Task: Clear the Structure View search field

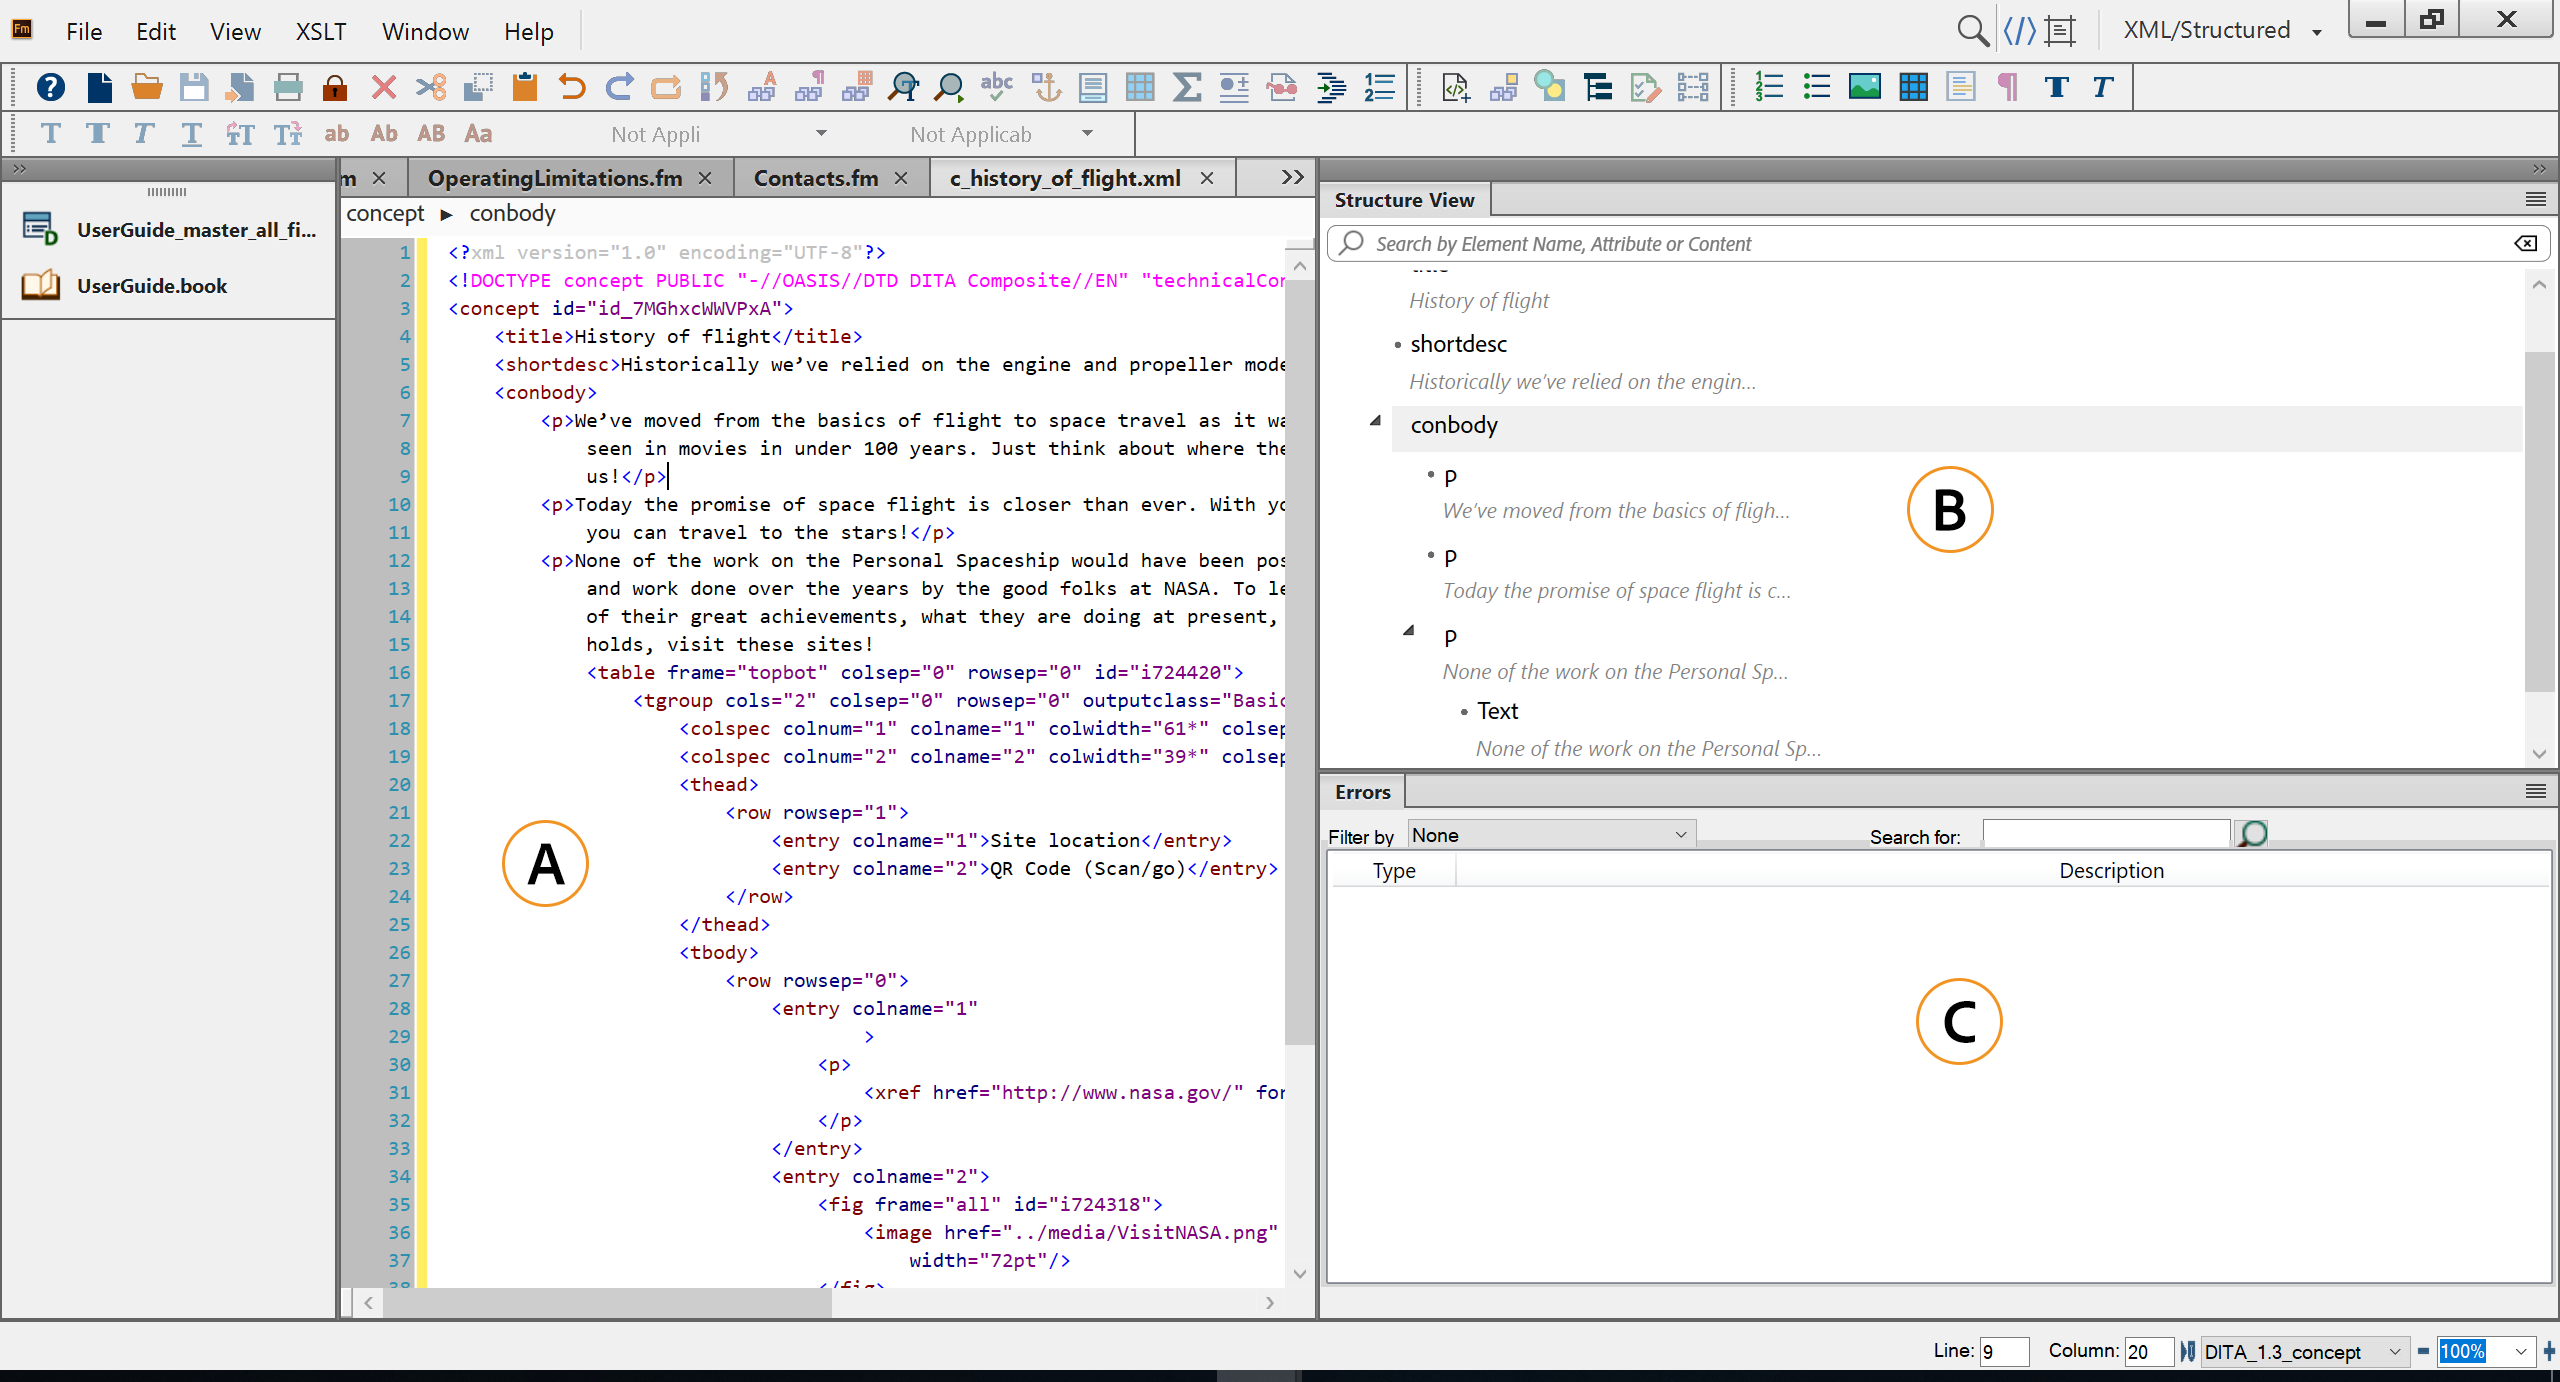Action: click(2526, 242)
